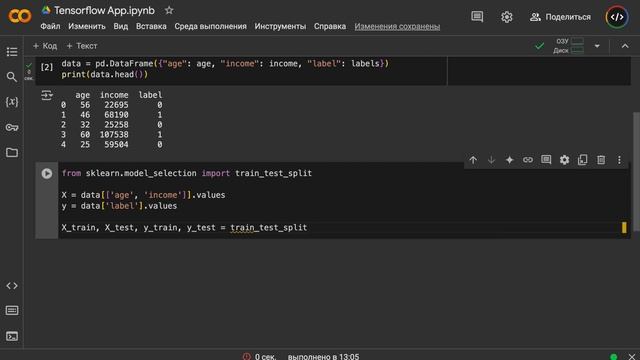Click the 'age' column header in output
This screenshot has height=360, width=640.
pos(82,95)
